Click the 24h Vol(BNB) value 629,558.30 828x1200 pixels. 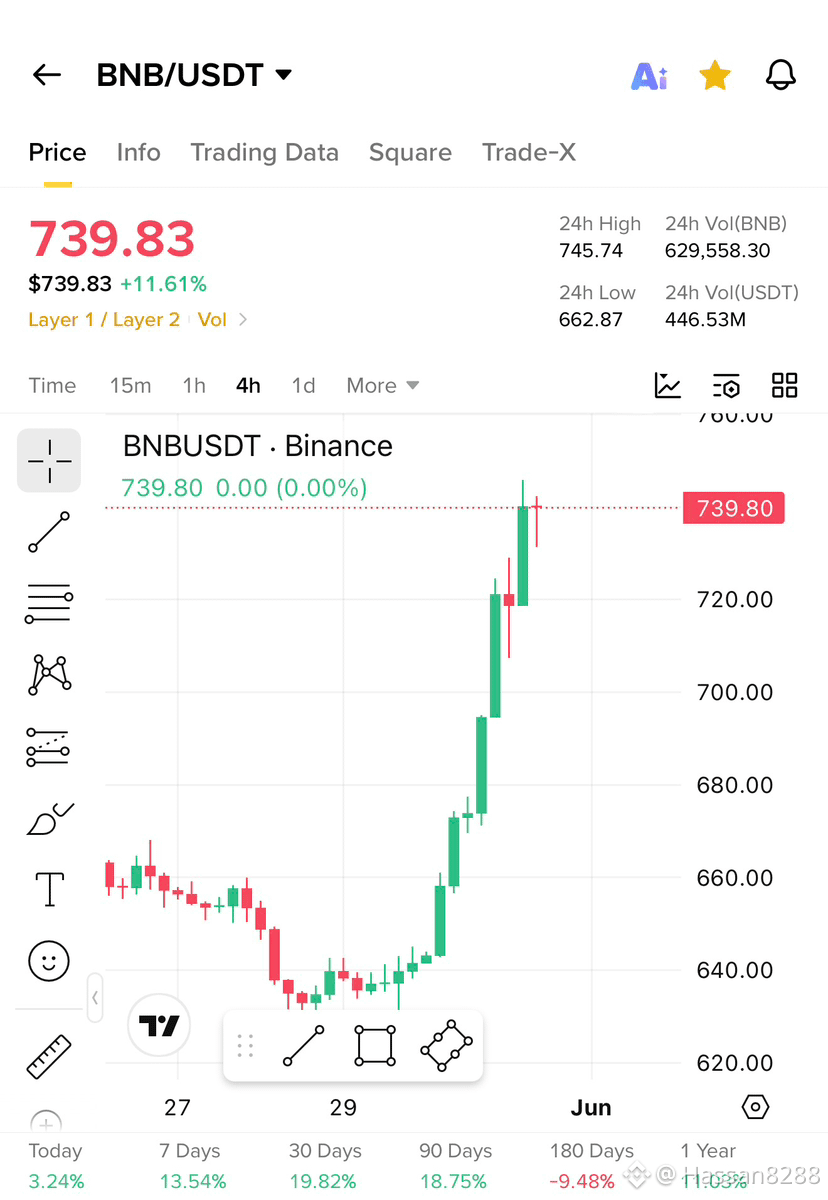coord(718,250)
